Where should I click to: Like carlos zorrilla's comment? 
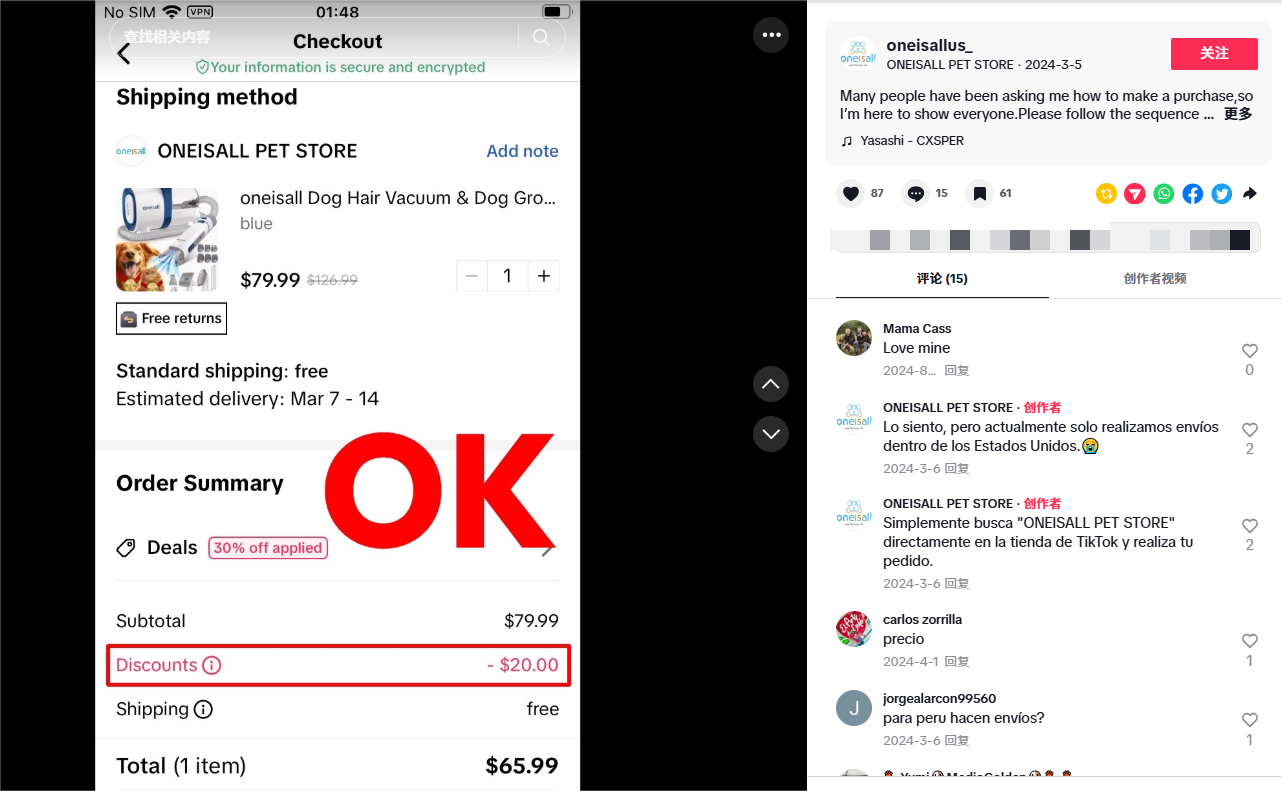click(x=1249, y=641)
